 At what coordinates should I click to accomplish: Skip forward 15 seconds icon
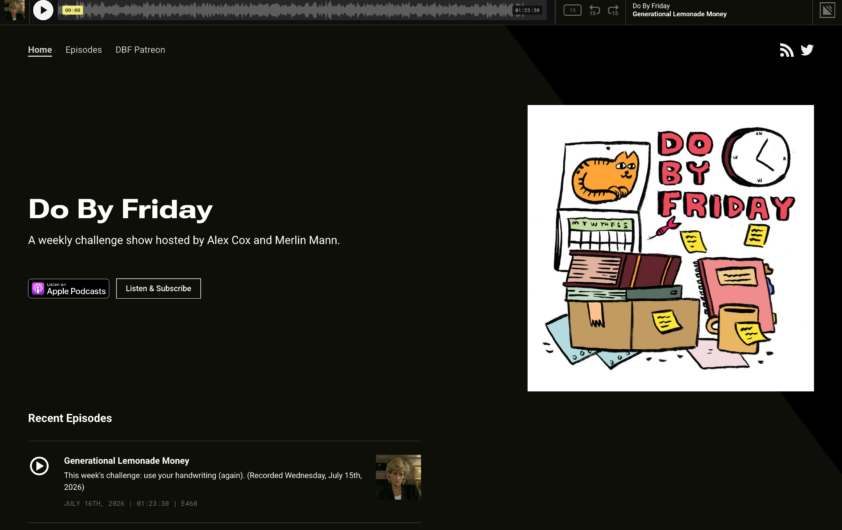coord(613,10)
